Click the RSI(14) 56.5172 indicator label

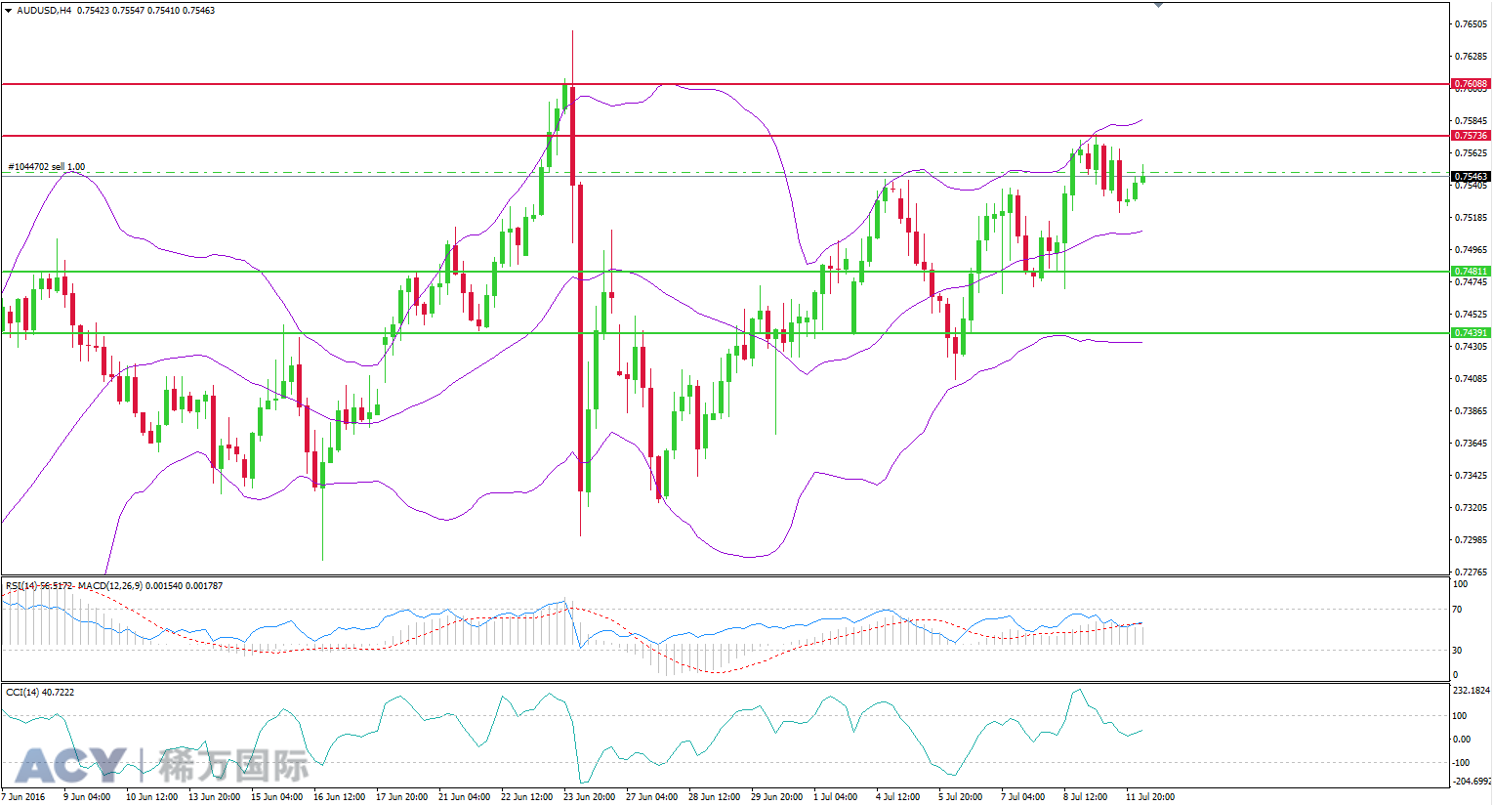[39, 585]
